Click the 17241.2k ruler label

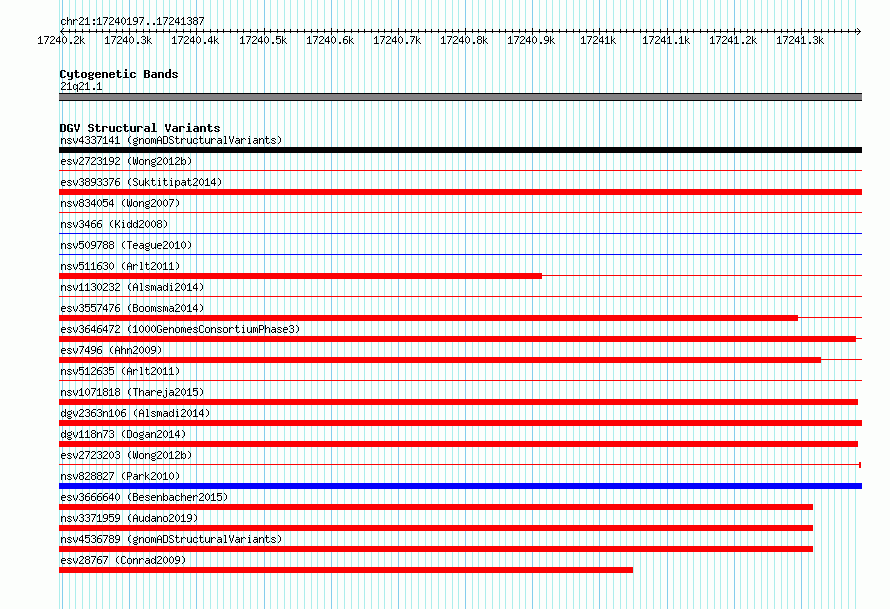click(x=733, y=40)
